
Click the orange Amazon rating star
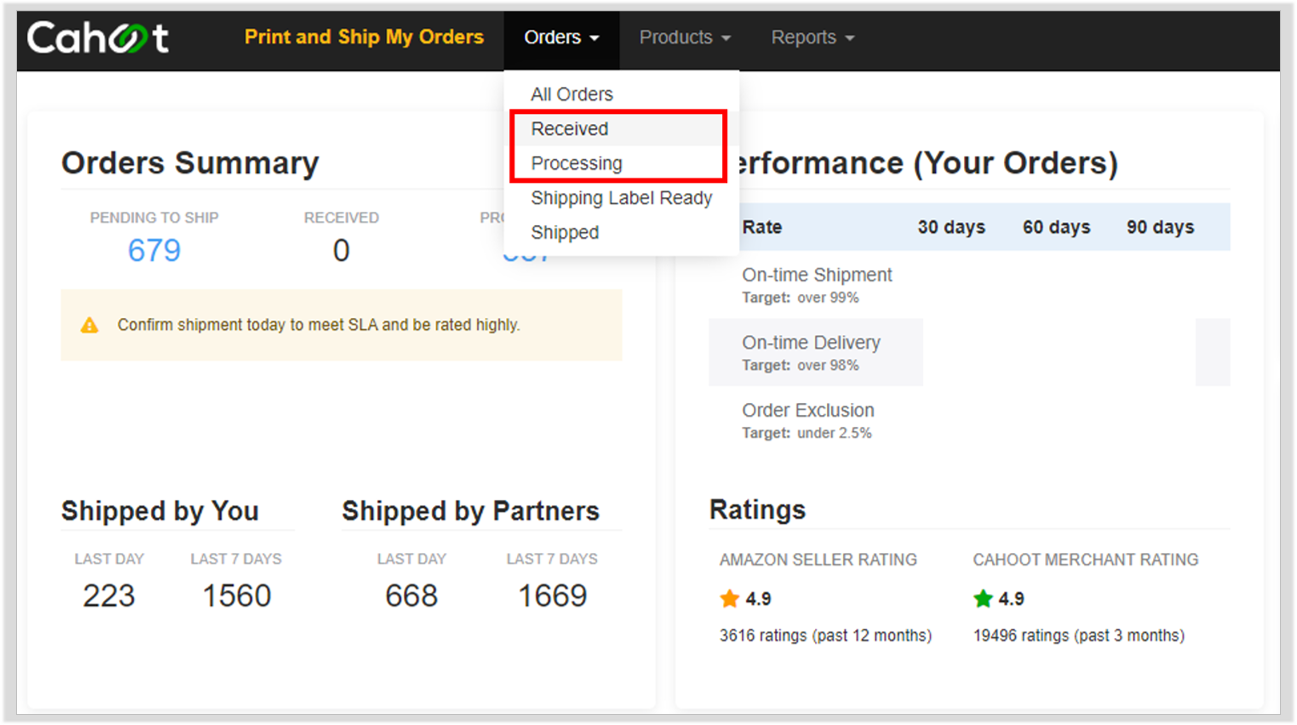click(729, 599)
